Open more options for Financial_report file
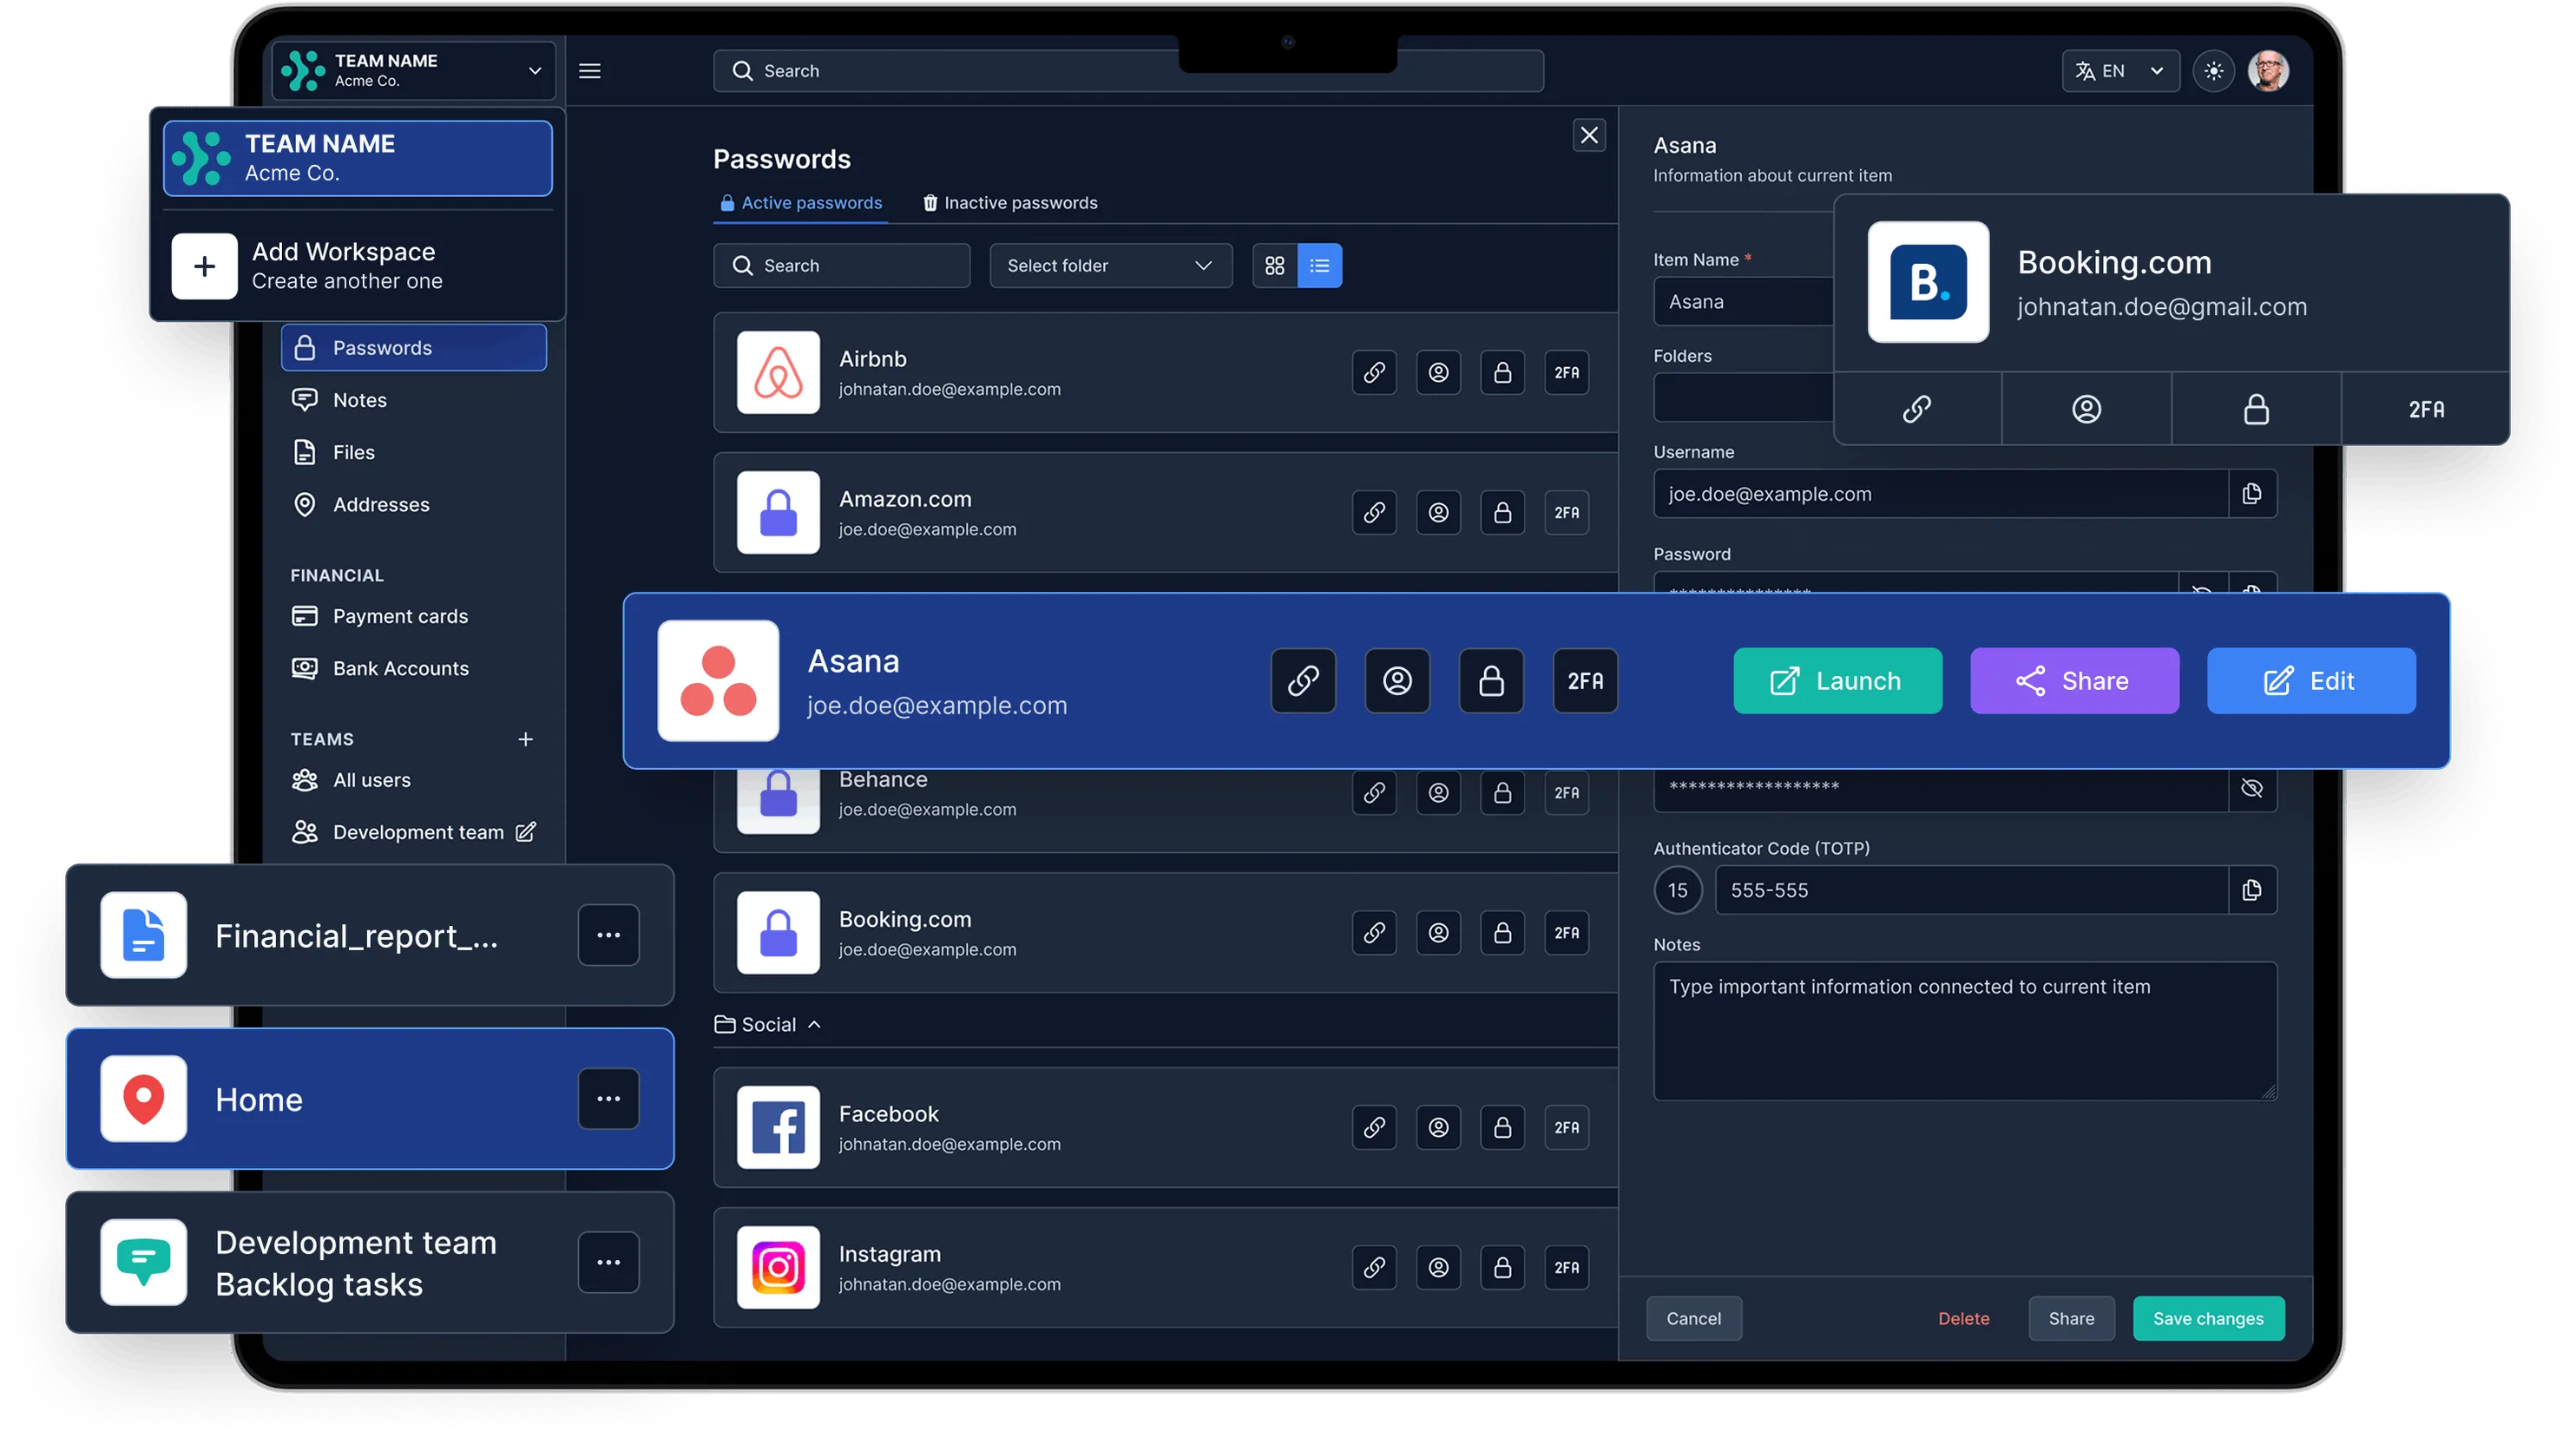This screenshot has width=2576, height=1444. (608, 935)
